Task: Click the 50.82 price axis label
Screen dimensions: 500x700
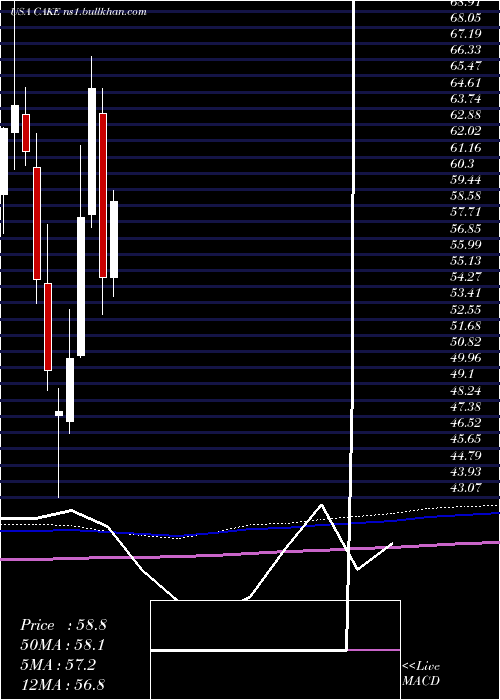Action: point(466,342)
